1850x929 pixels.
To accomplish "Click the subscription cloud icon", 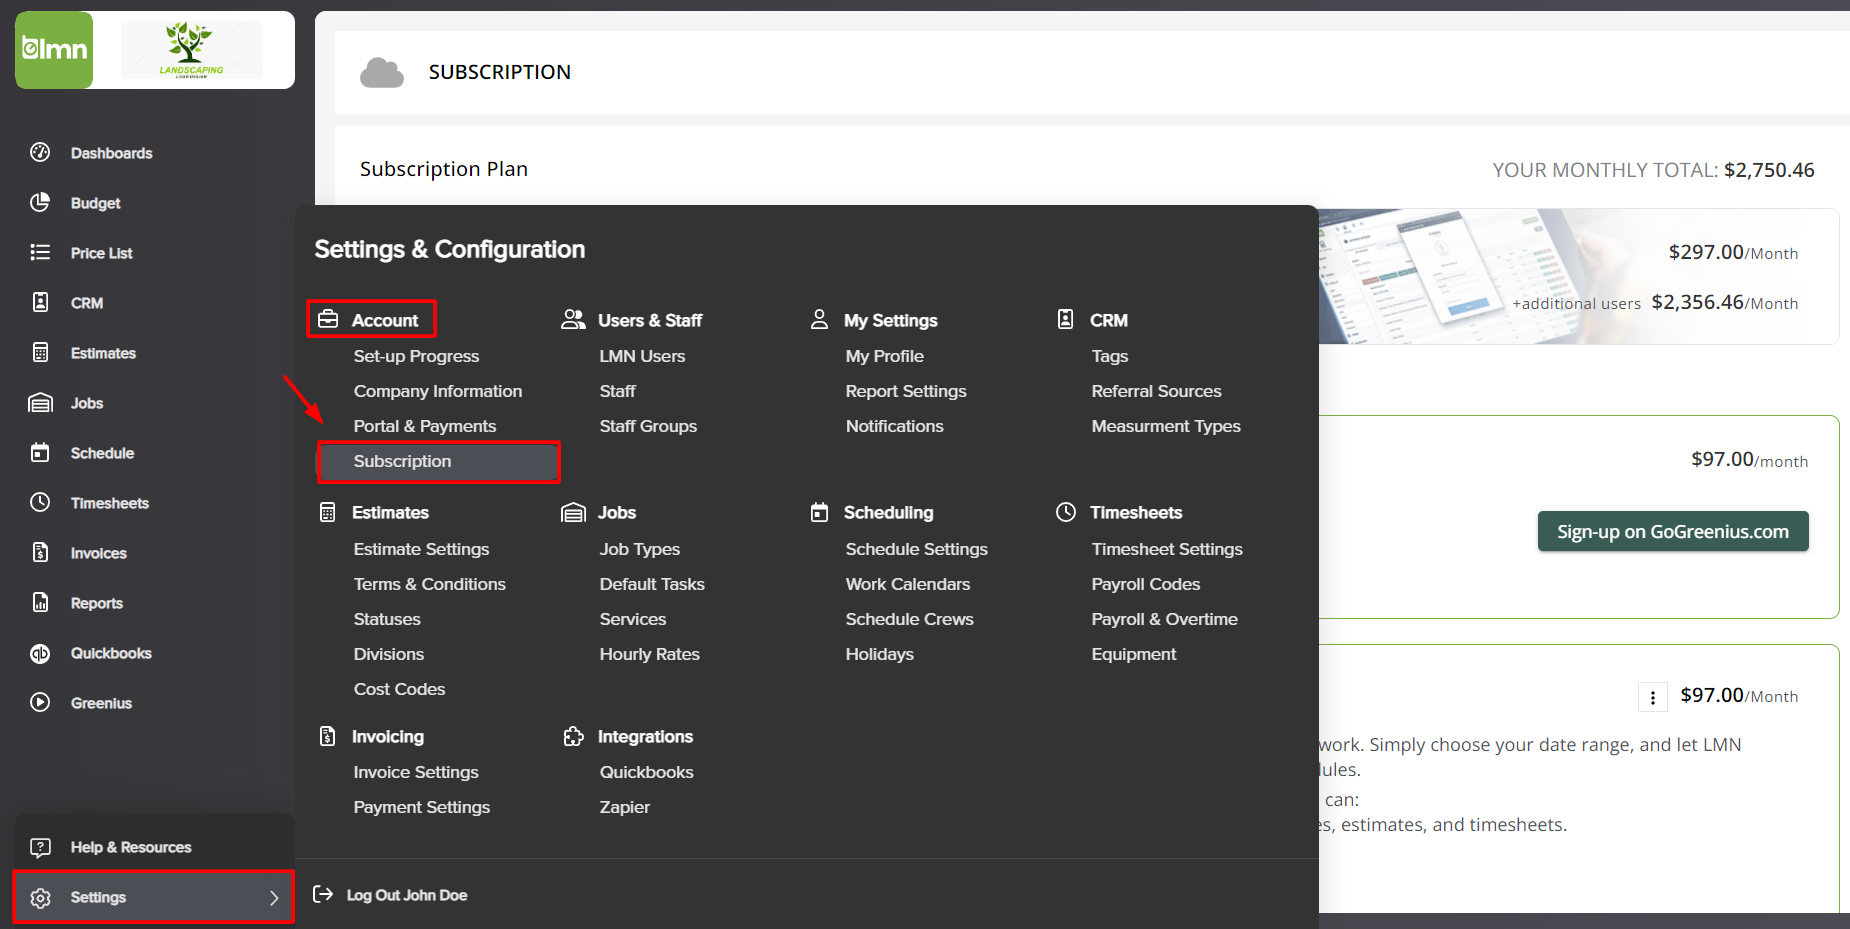I will 382,72.
